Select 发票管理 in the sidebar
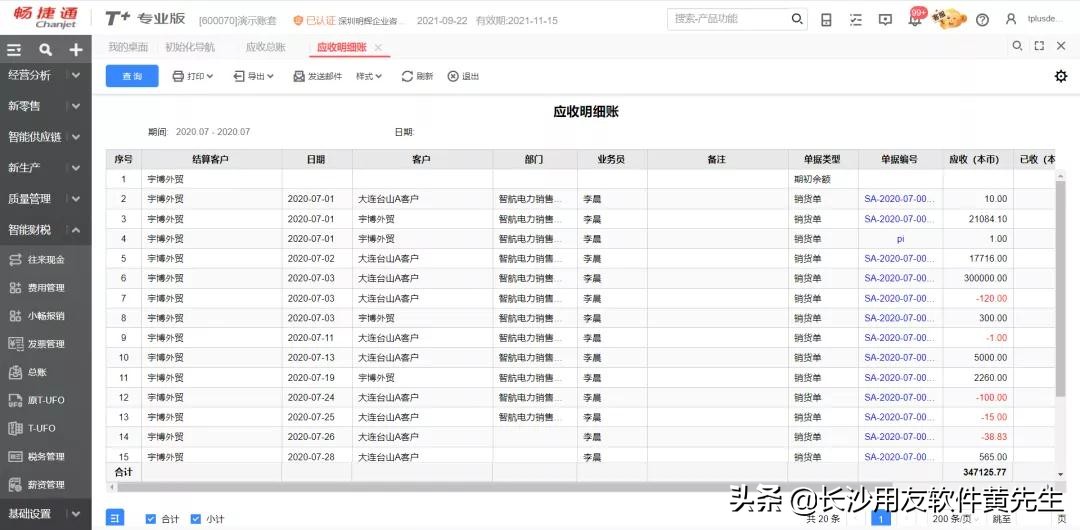Image resolution: width=1080 pixels, height=530 pixels. [x=45, y=344]
